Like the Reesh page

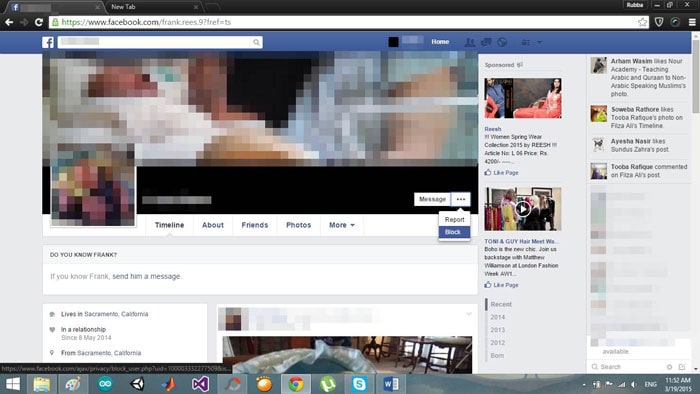tap(501, 173)
